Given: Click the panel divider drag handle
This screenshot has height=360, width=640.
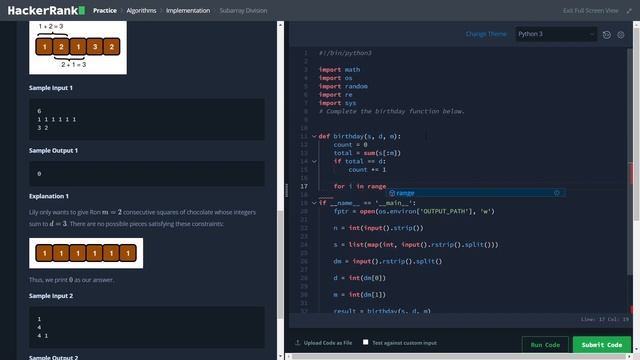Looking at the screenshot, I should [x=286, y=190].
